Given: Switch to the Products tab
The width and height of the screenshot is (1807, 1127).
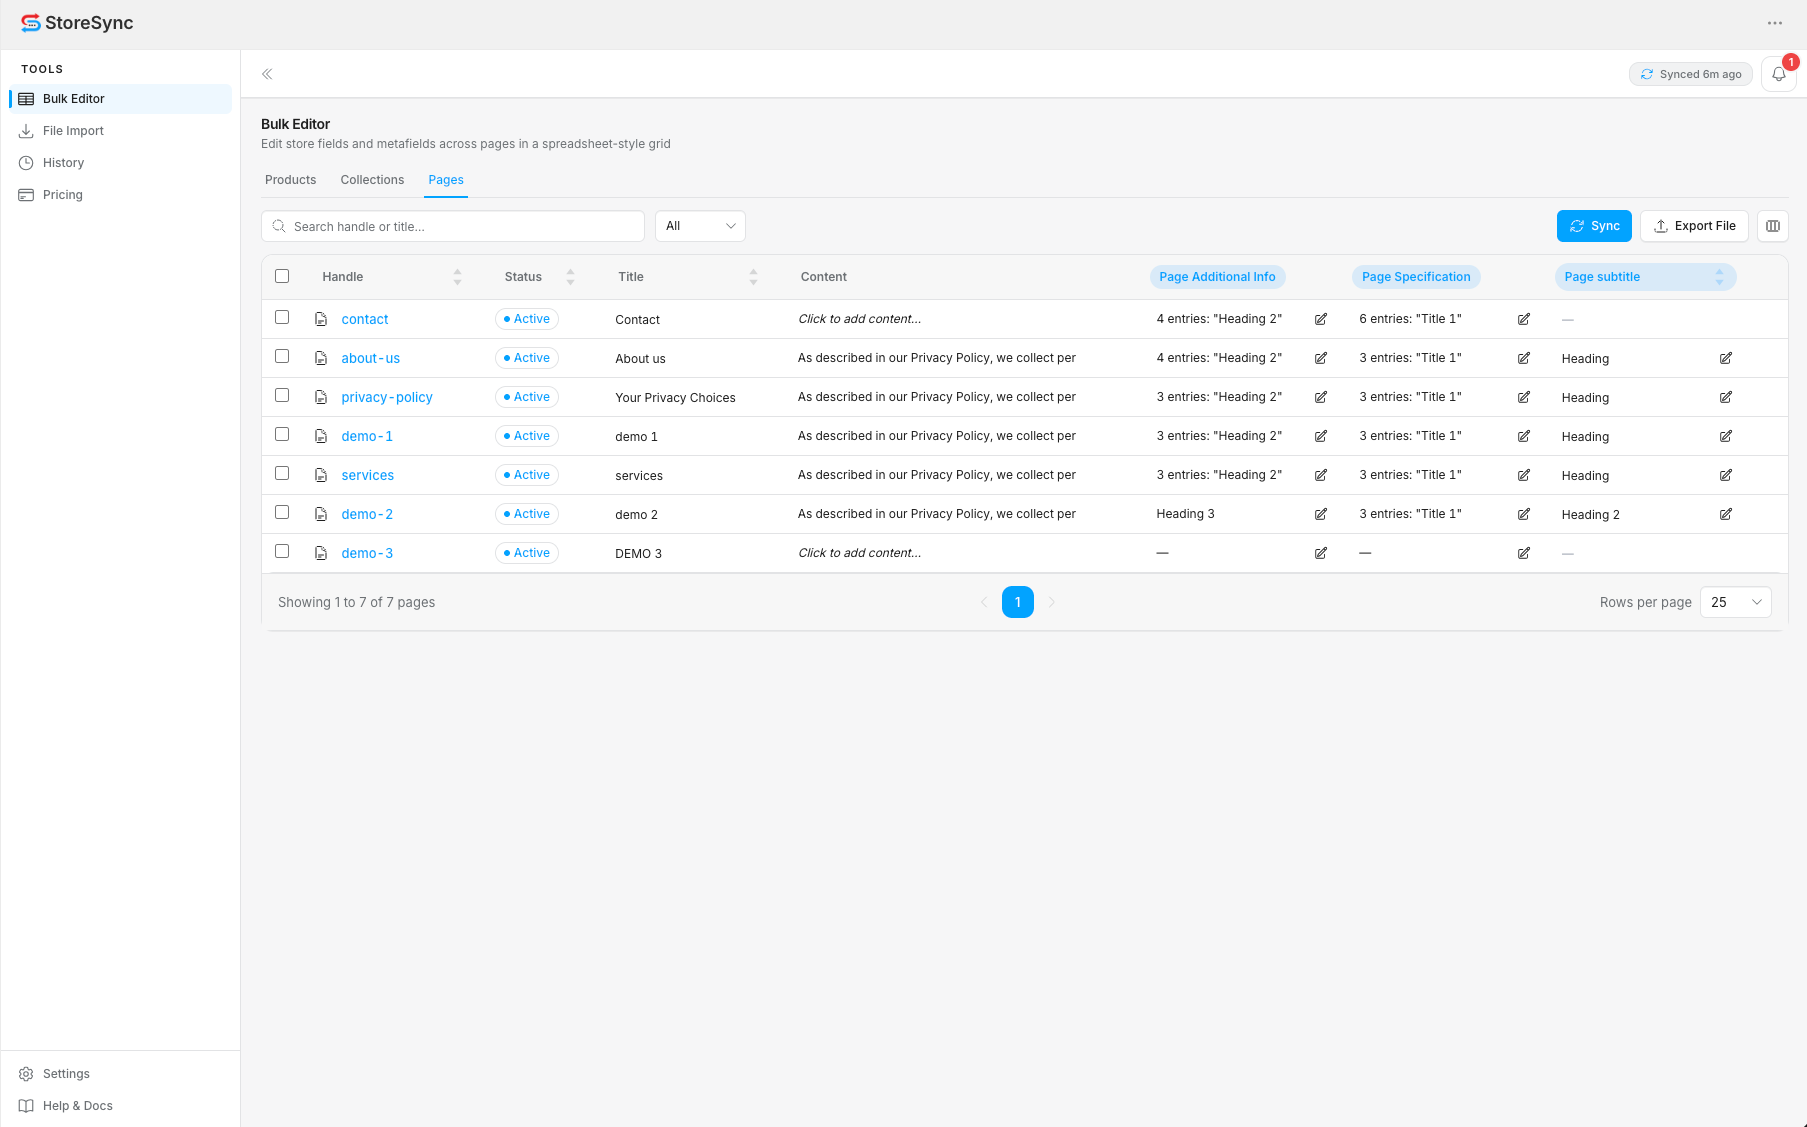Looking at the screenshot, I should [x=290, y=180].
